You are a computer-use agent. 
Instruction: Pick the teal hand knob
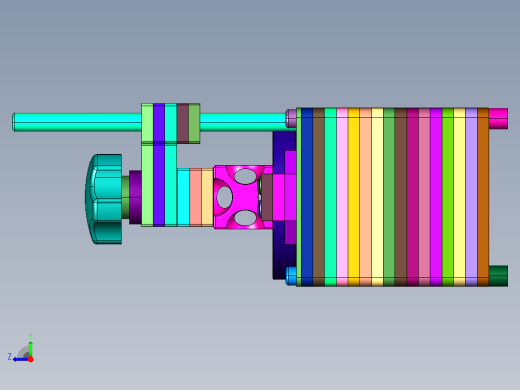pyautogui.click(x=104, y=199)
